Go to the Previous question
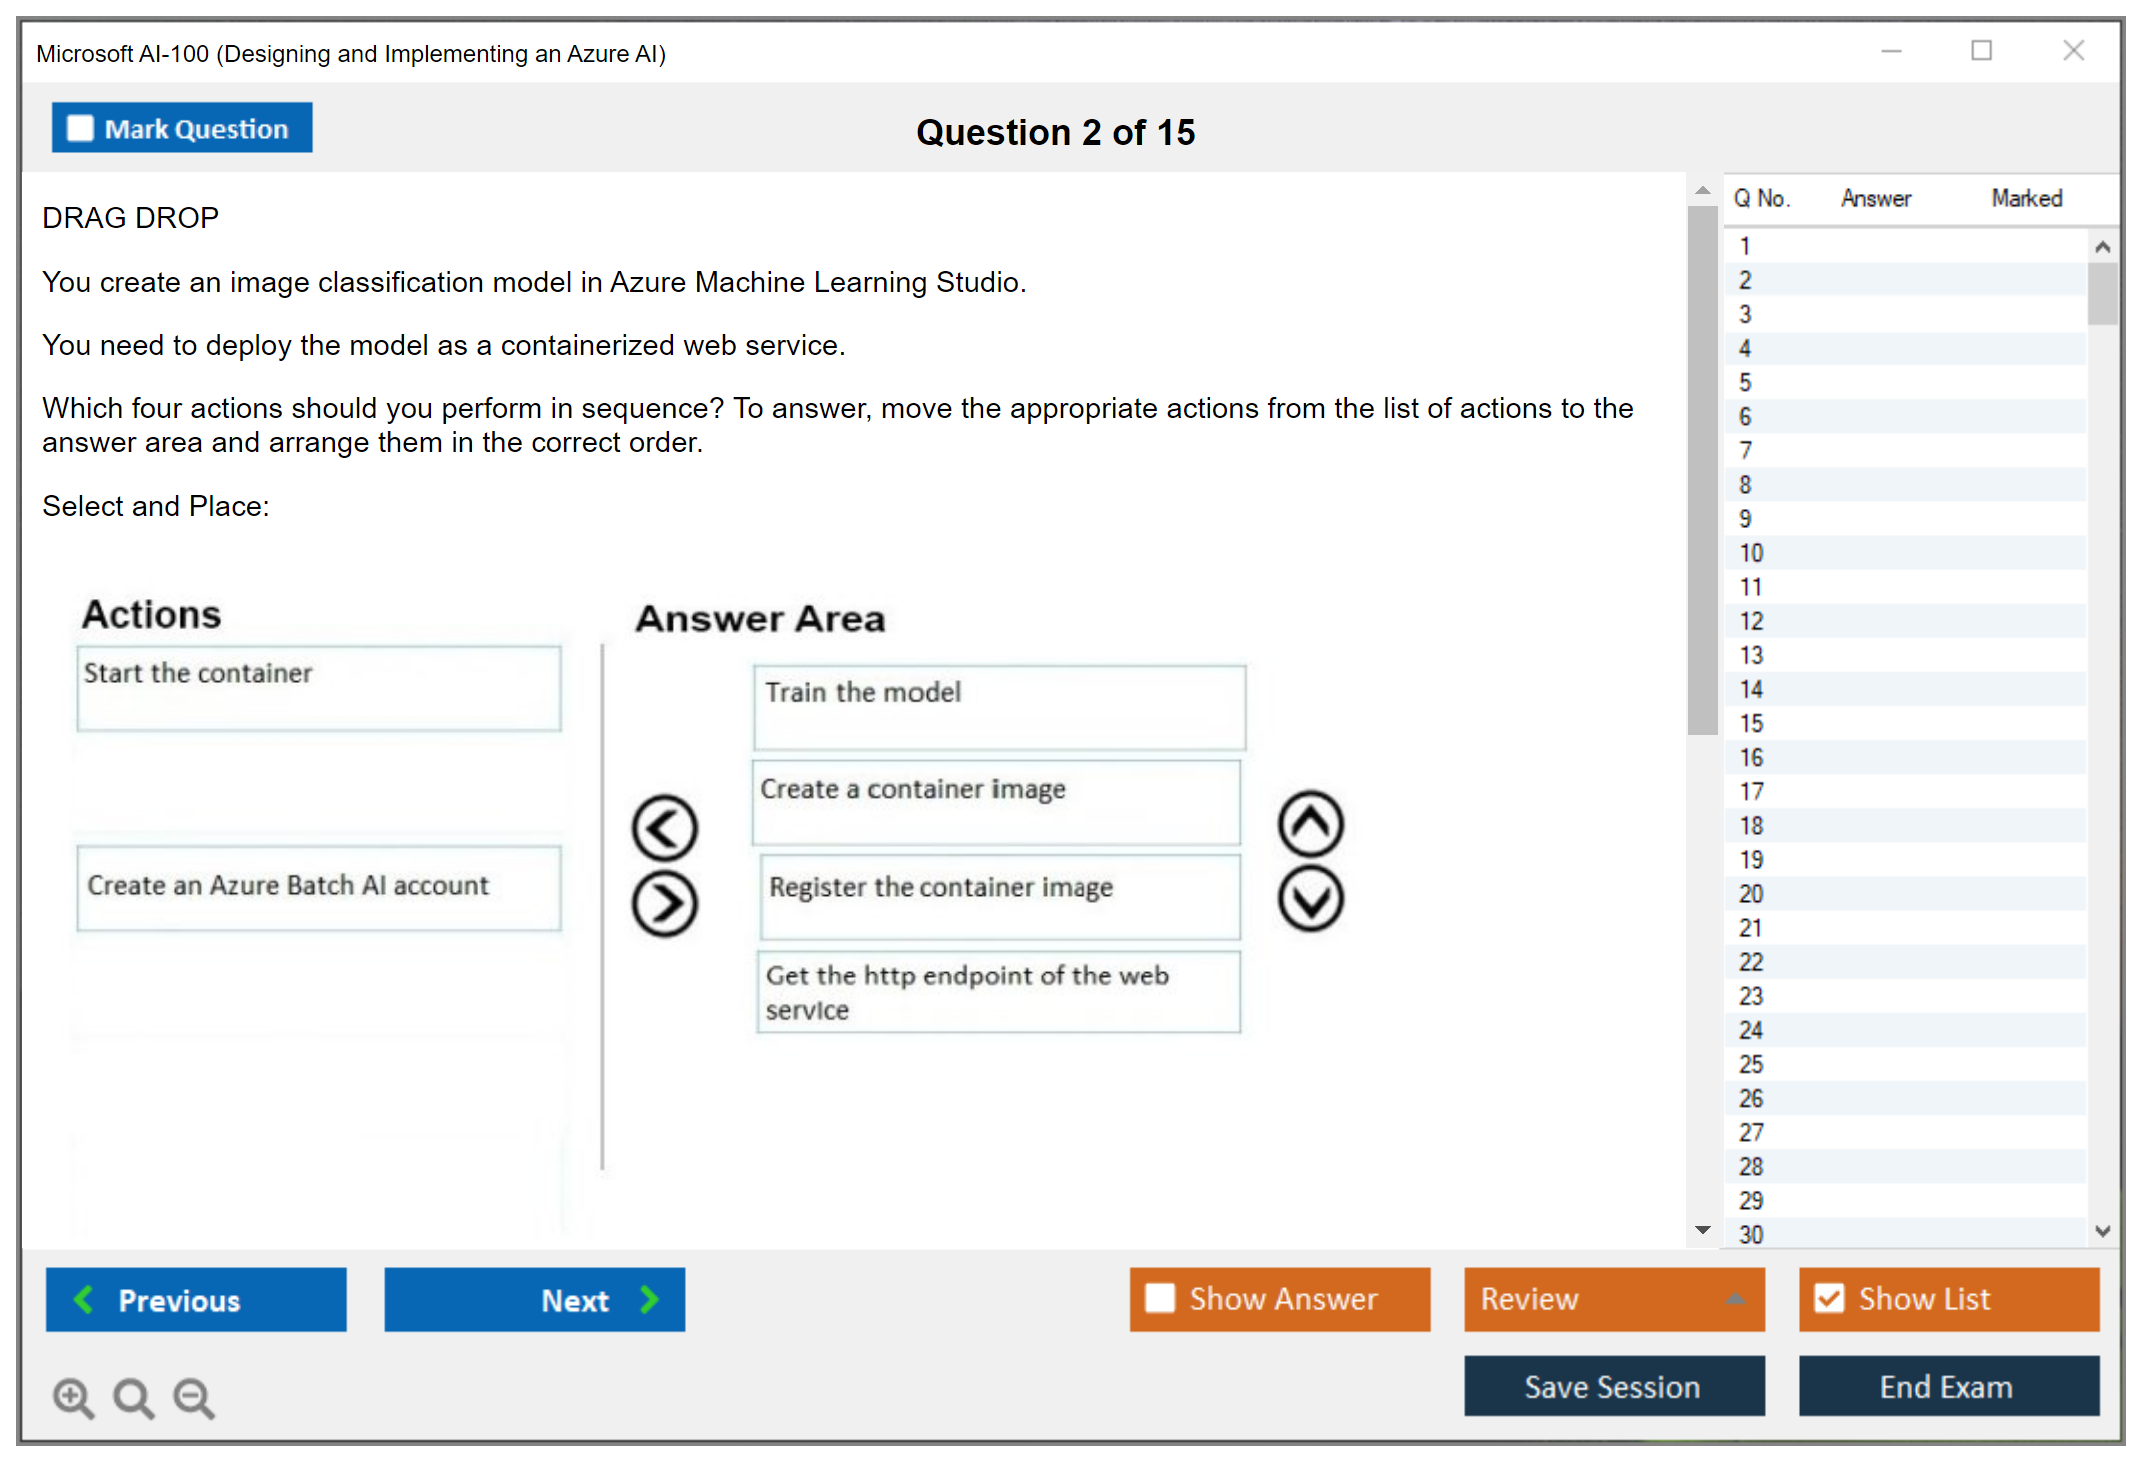Viewport: 2150px width, 1470px height. coord(196,1299)
